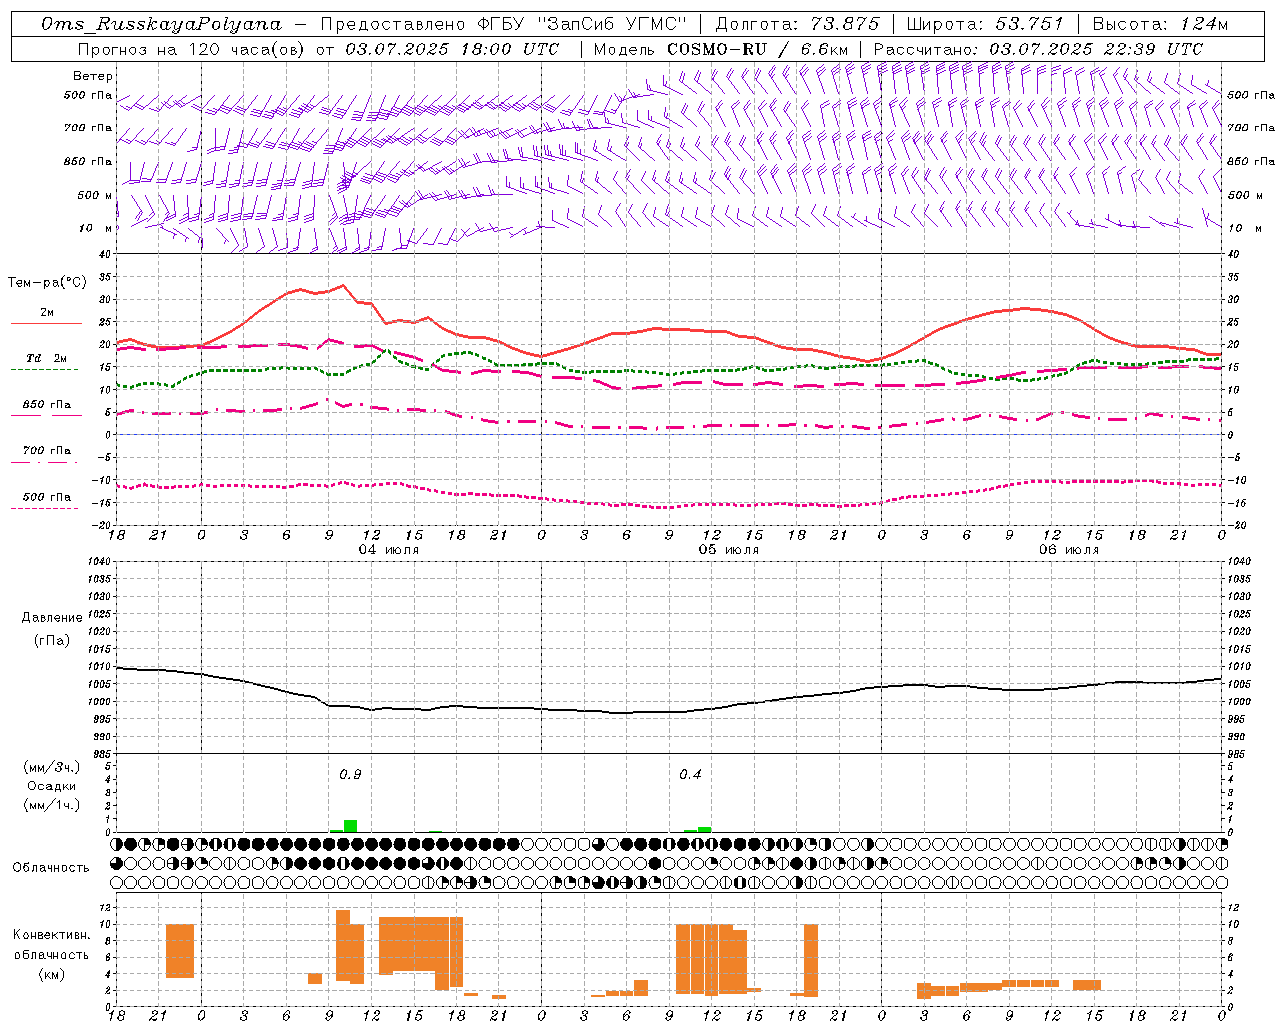
Task: Click the 04 июля date label
Action: tap(389, 550)
